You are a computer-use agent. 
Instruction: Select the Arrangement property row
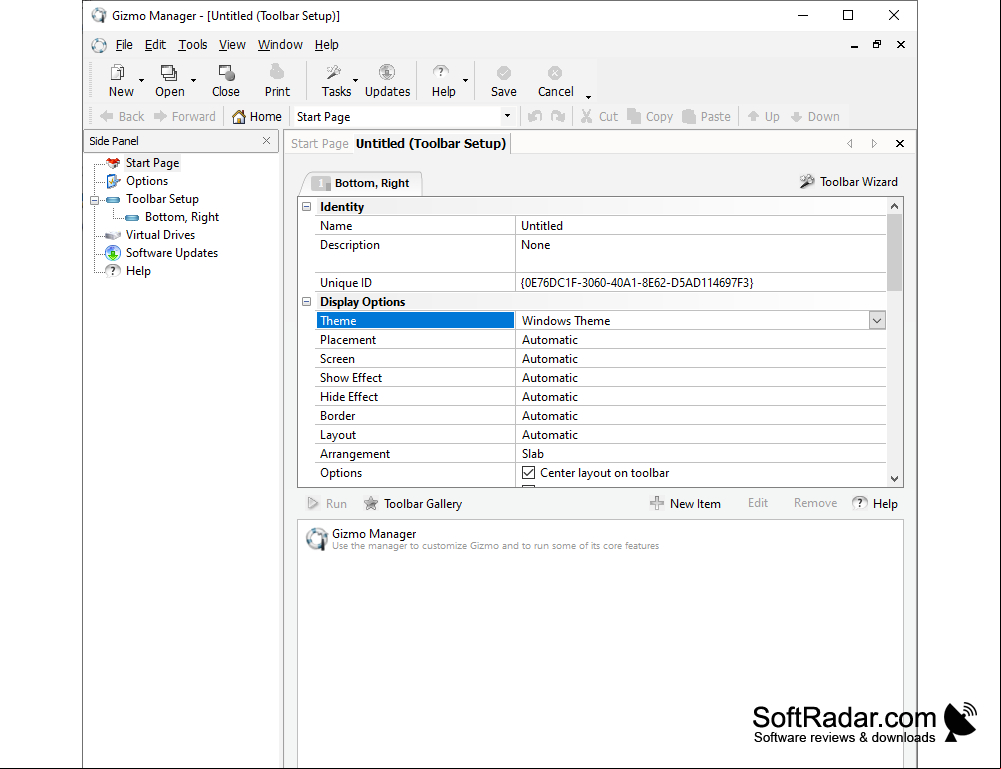pyautogui.click(x=601, y=454)
